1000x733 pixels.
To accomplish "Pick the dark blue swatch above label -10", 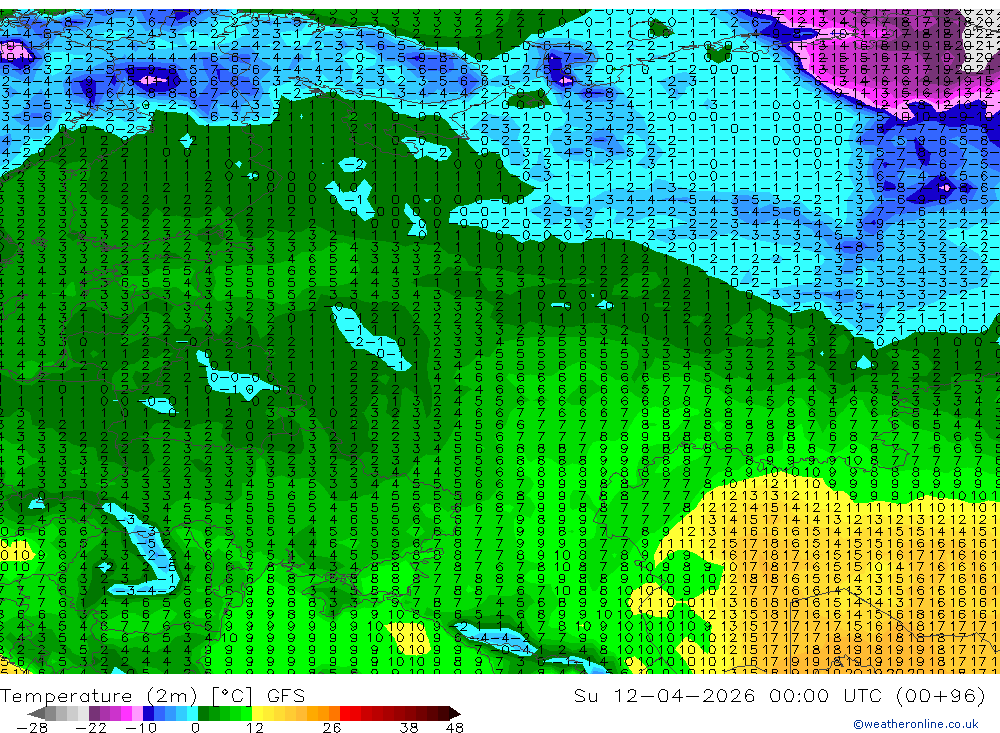I will [x=148, y=714].
